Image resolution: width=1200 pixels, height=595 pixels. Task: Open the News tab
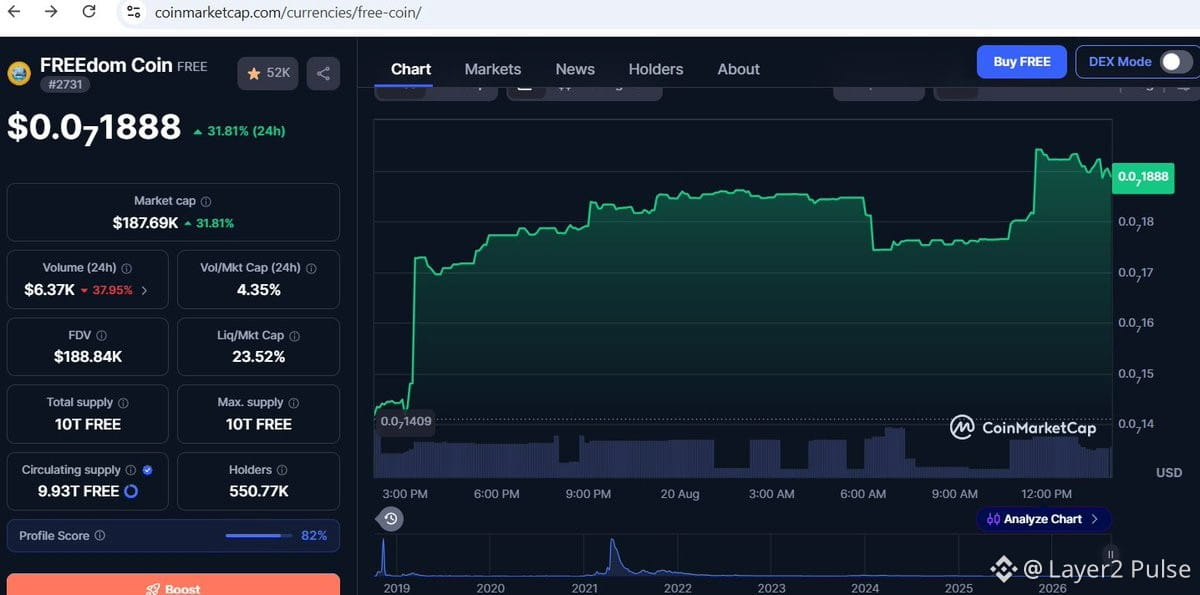575,69
